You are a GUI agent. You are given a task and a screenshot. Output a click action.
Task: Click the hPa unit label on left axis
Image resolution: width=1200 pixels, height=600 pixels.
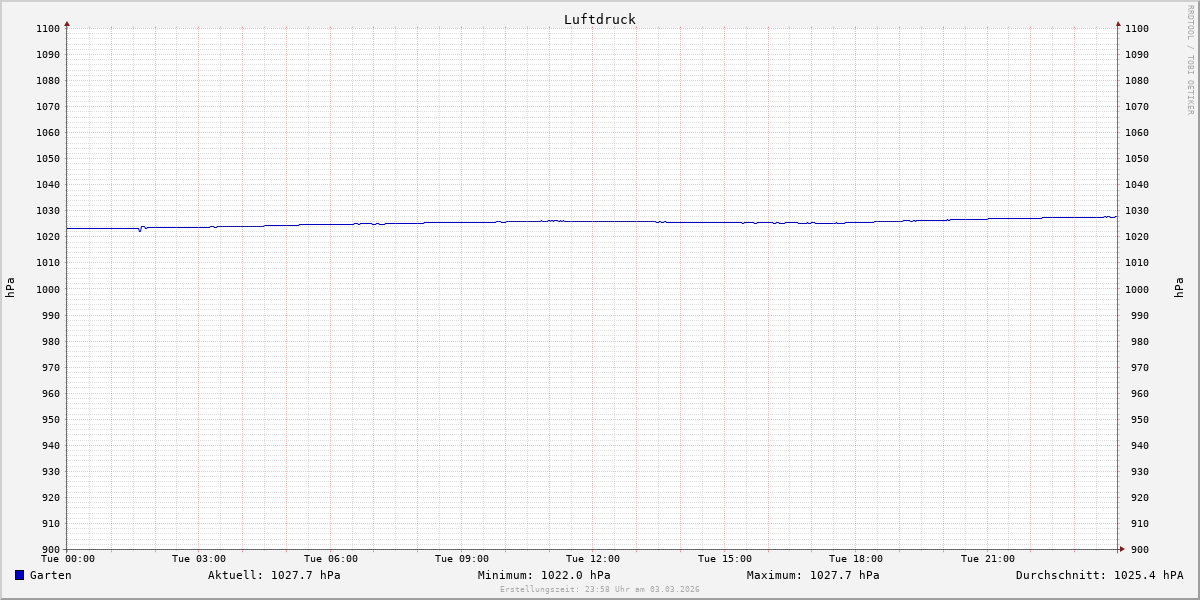pos(10,288)
